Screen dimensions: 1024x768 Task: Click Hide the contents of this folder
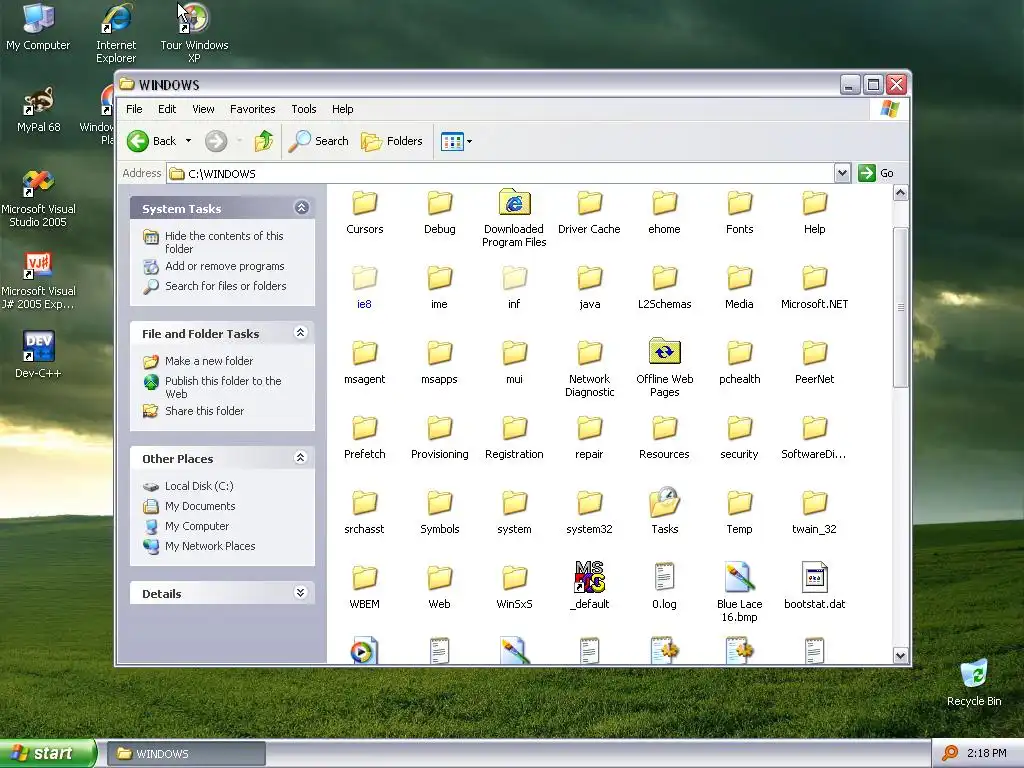[x=224, y=242]
